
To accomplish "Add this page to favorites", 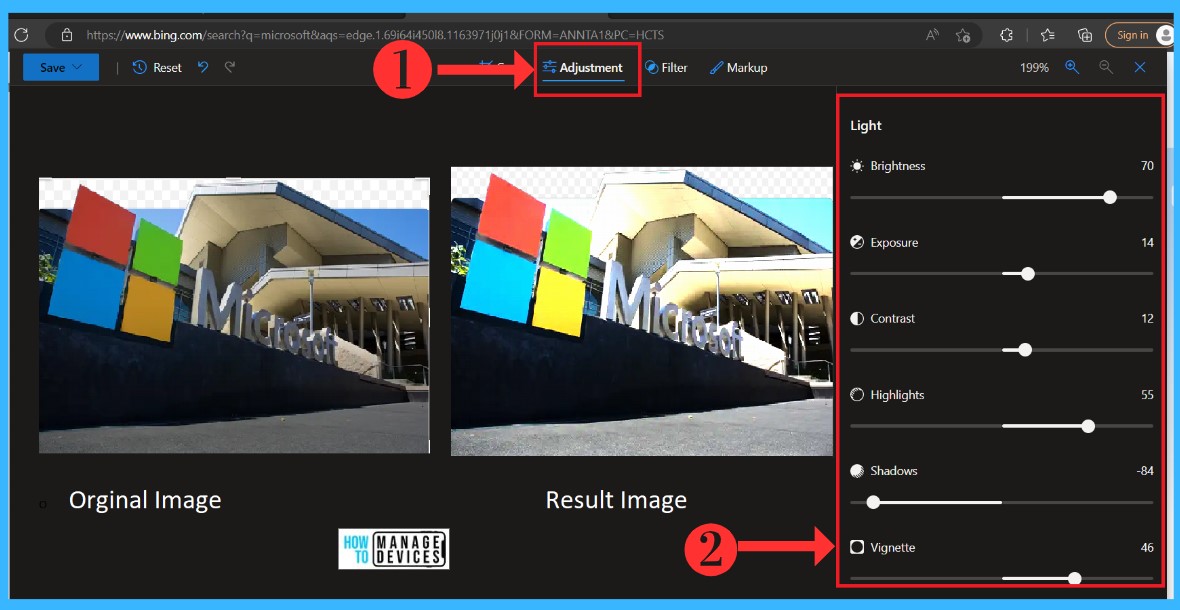I will pos(963,35).
